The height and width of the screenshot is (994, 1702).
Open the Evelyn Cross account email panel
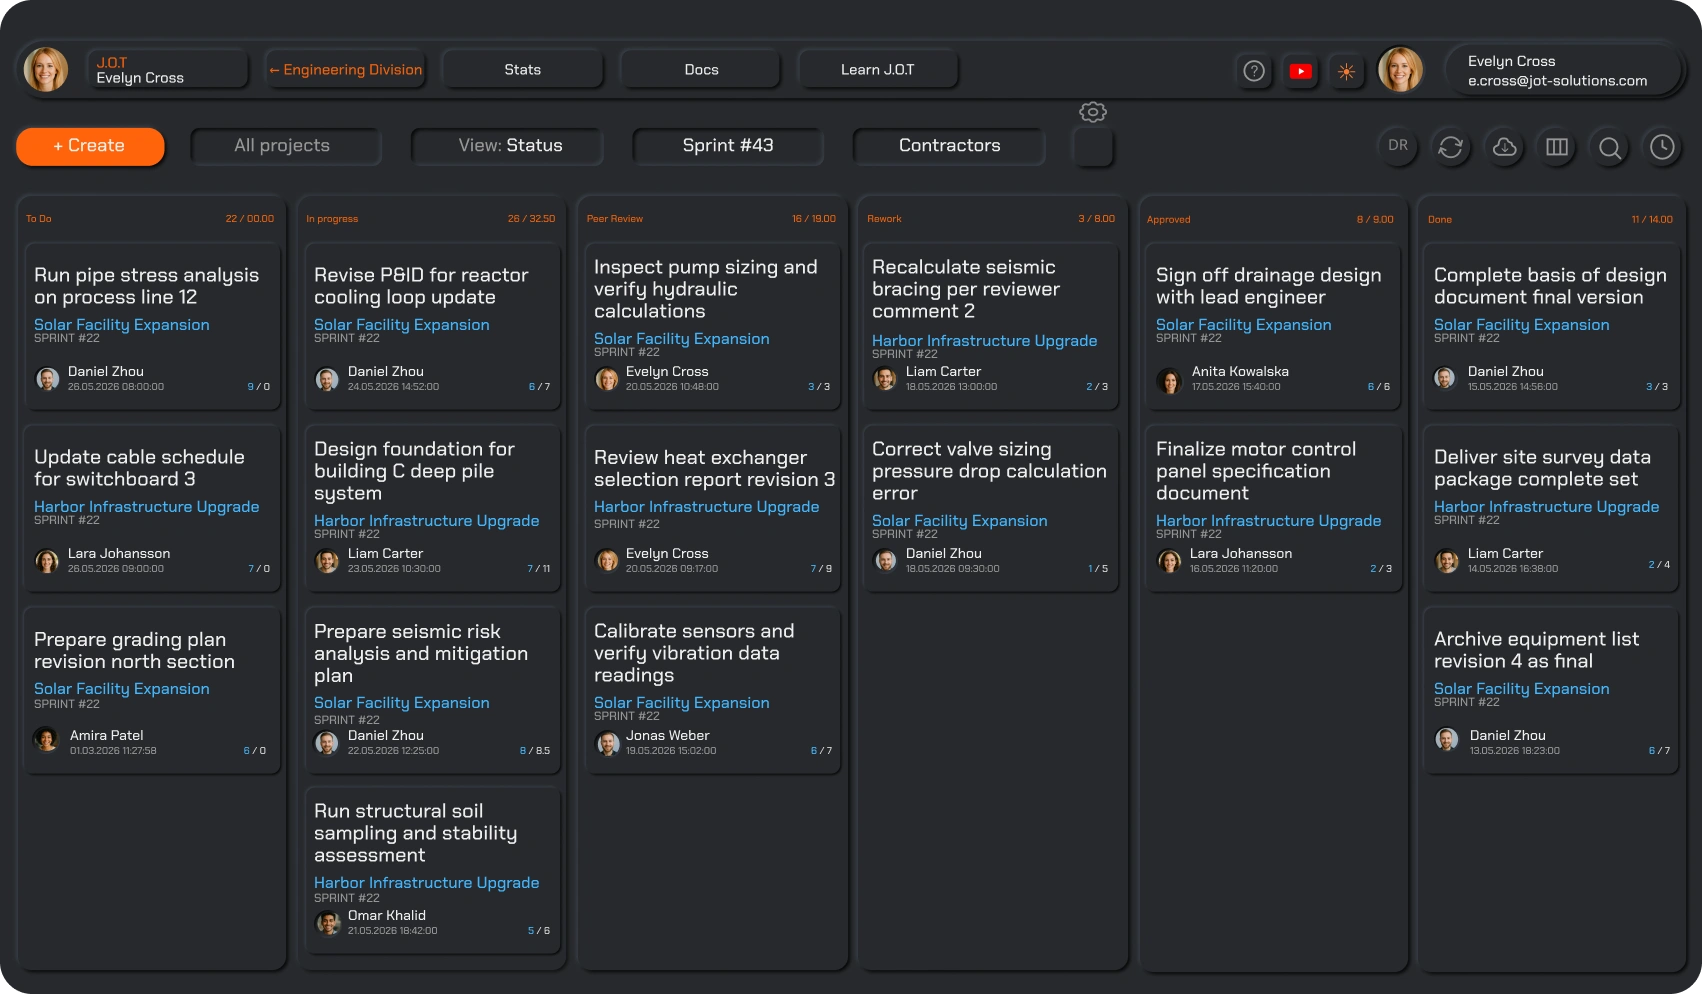click(1563, 70)
